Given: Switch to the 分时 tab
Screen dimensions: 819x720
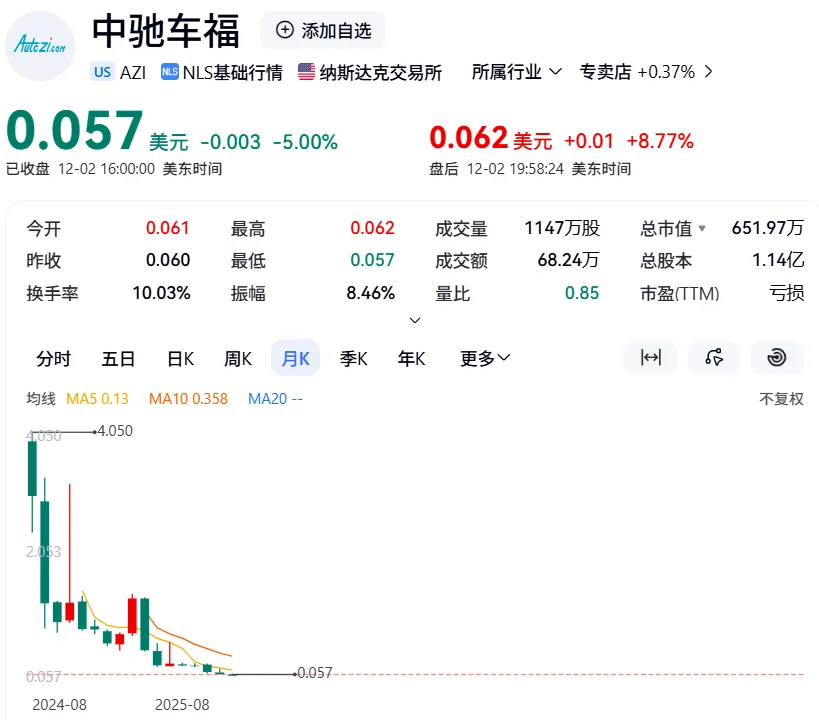Looking at the screenshot, I should click(53, 357).
